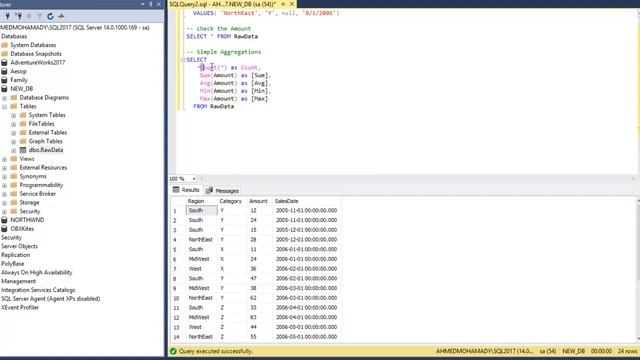Pin the SQLQuery2.sql tab
640x360 pixels.
tap(283, 4)
